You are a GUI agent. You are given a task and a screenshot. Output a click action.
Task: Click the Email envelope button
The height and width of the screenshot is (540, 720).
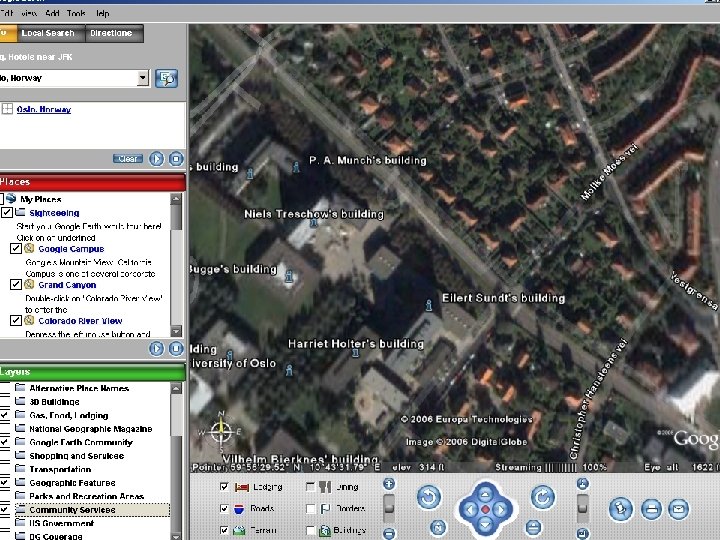[x=678, y=508]
